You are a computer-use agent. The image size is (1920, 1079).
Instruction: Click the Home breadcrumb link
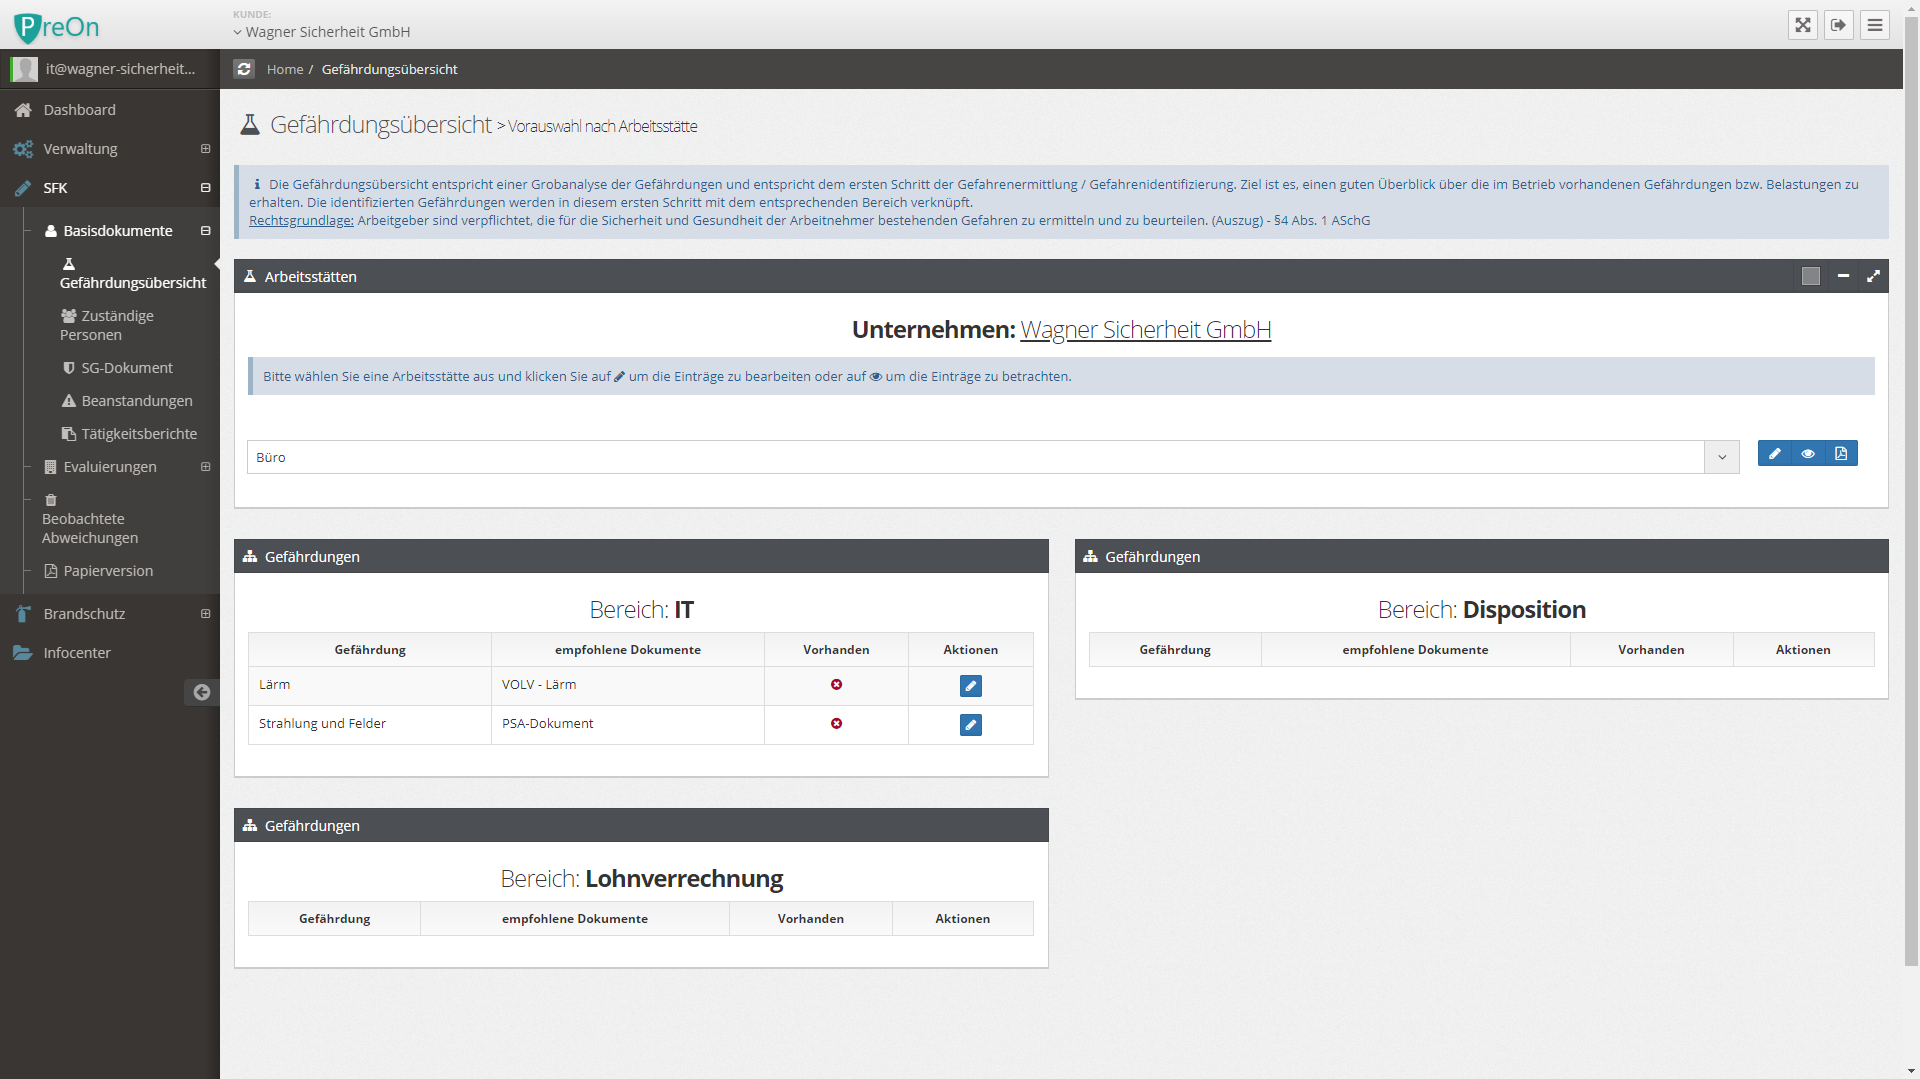pyautogui.click(x=285, y=69)
